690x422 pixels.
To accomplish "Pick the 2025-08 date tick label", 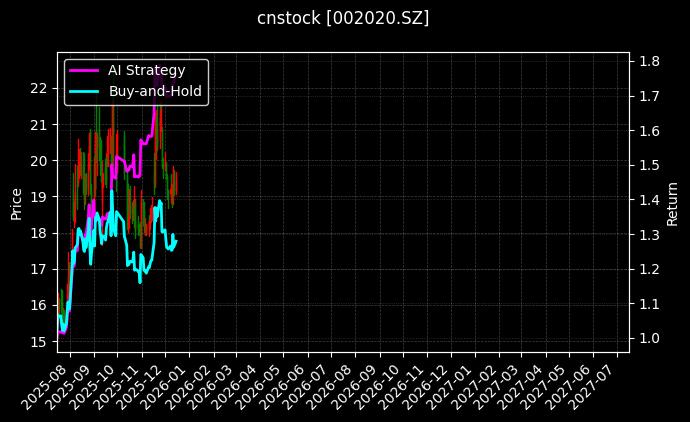I will tap(53, 385).
